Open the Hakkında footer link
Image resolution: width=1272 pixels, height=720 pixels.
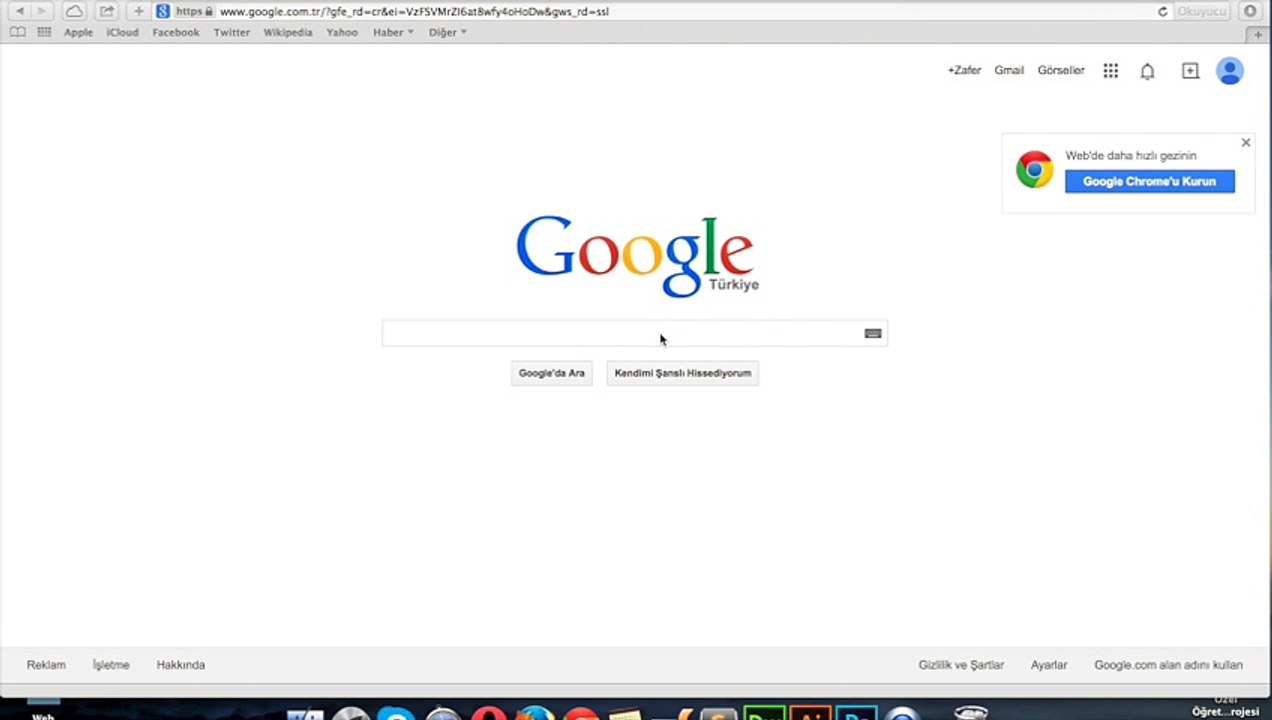[181, 665]
